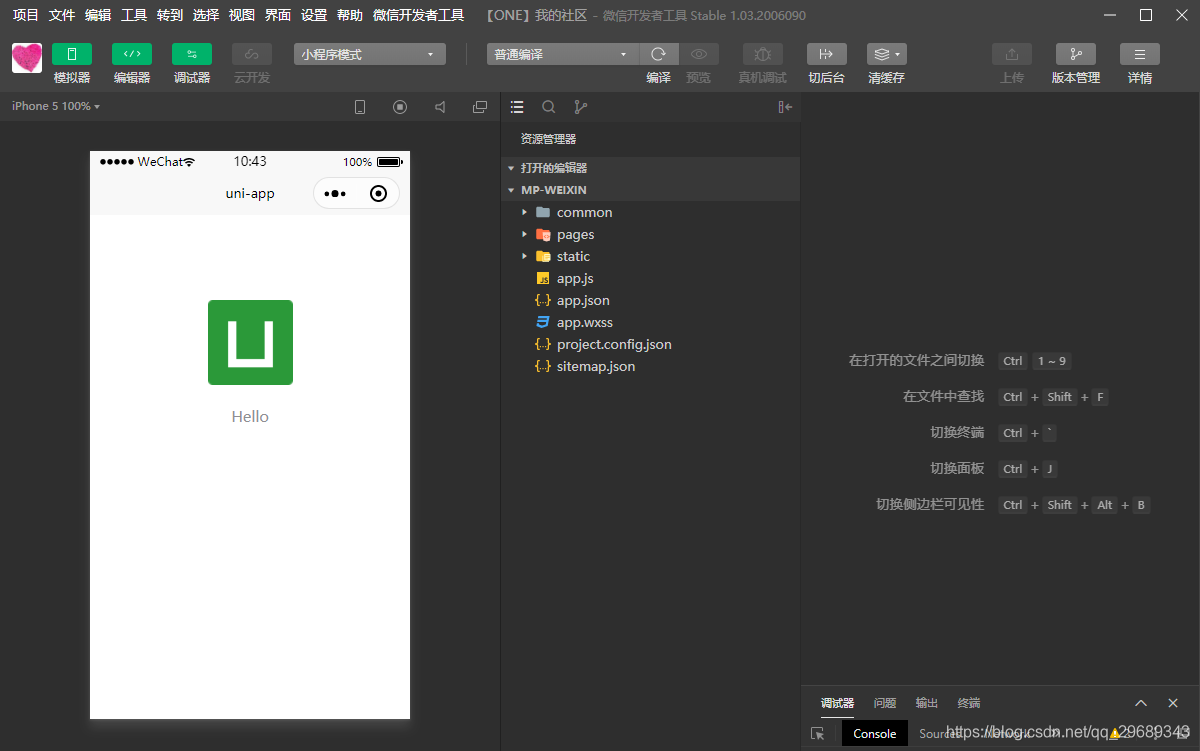Open the project.config.json file
This screenshot has width=1200, height=751.
click(x=650, y=344)
